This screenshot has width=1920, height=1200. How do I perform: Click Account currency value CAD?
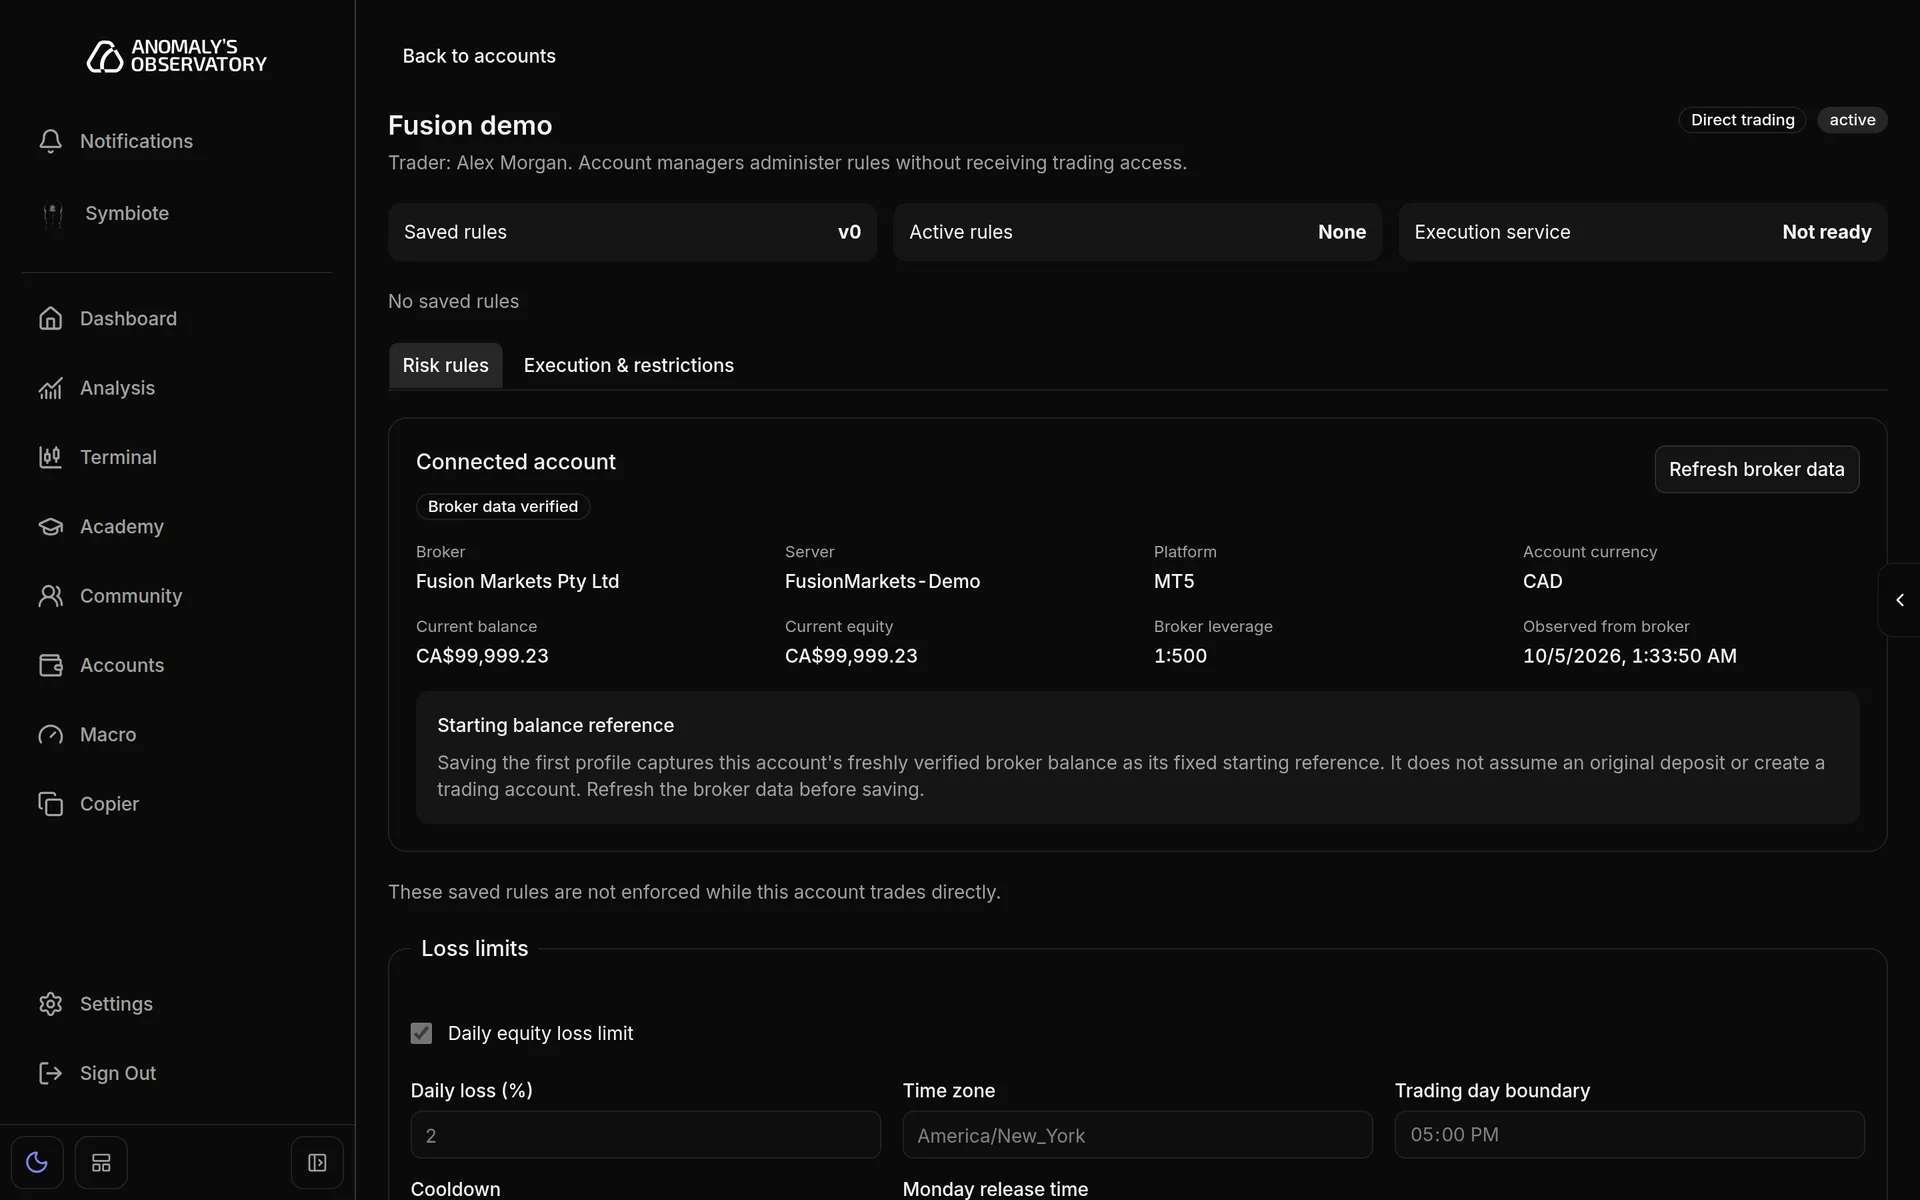click(1542, 581)
